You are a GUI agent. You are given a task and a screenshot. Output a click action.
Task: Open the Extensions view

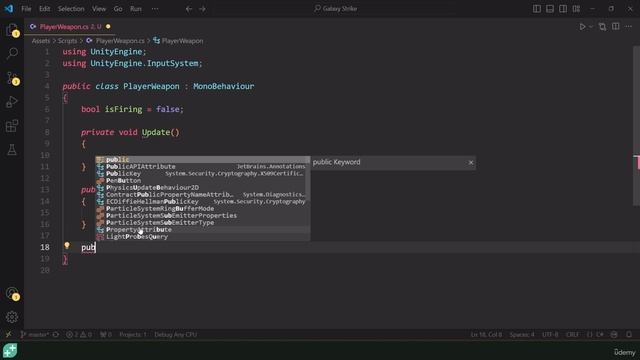click(x=12, y=125)
